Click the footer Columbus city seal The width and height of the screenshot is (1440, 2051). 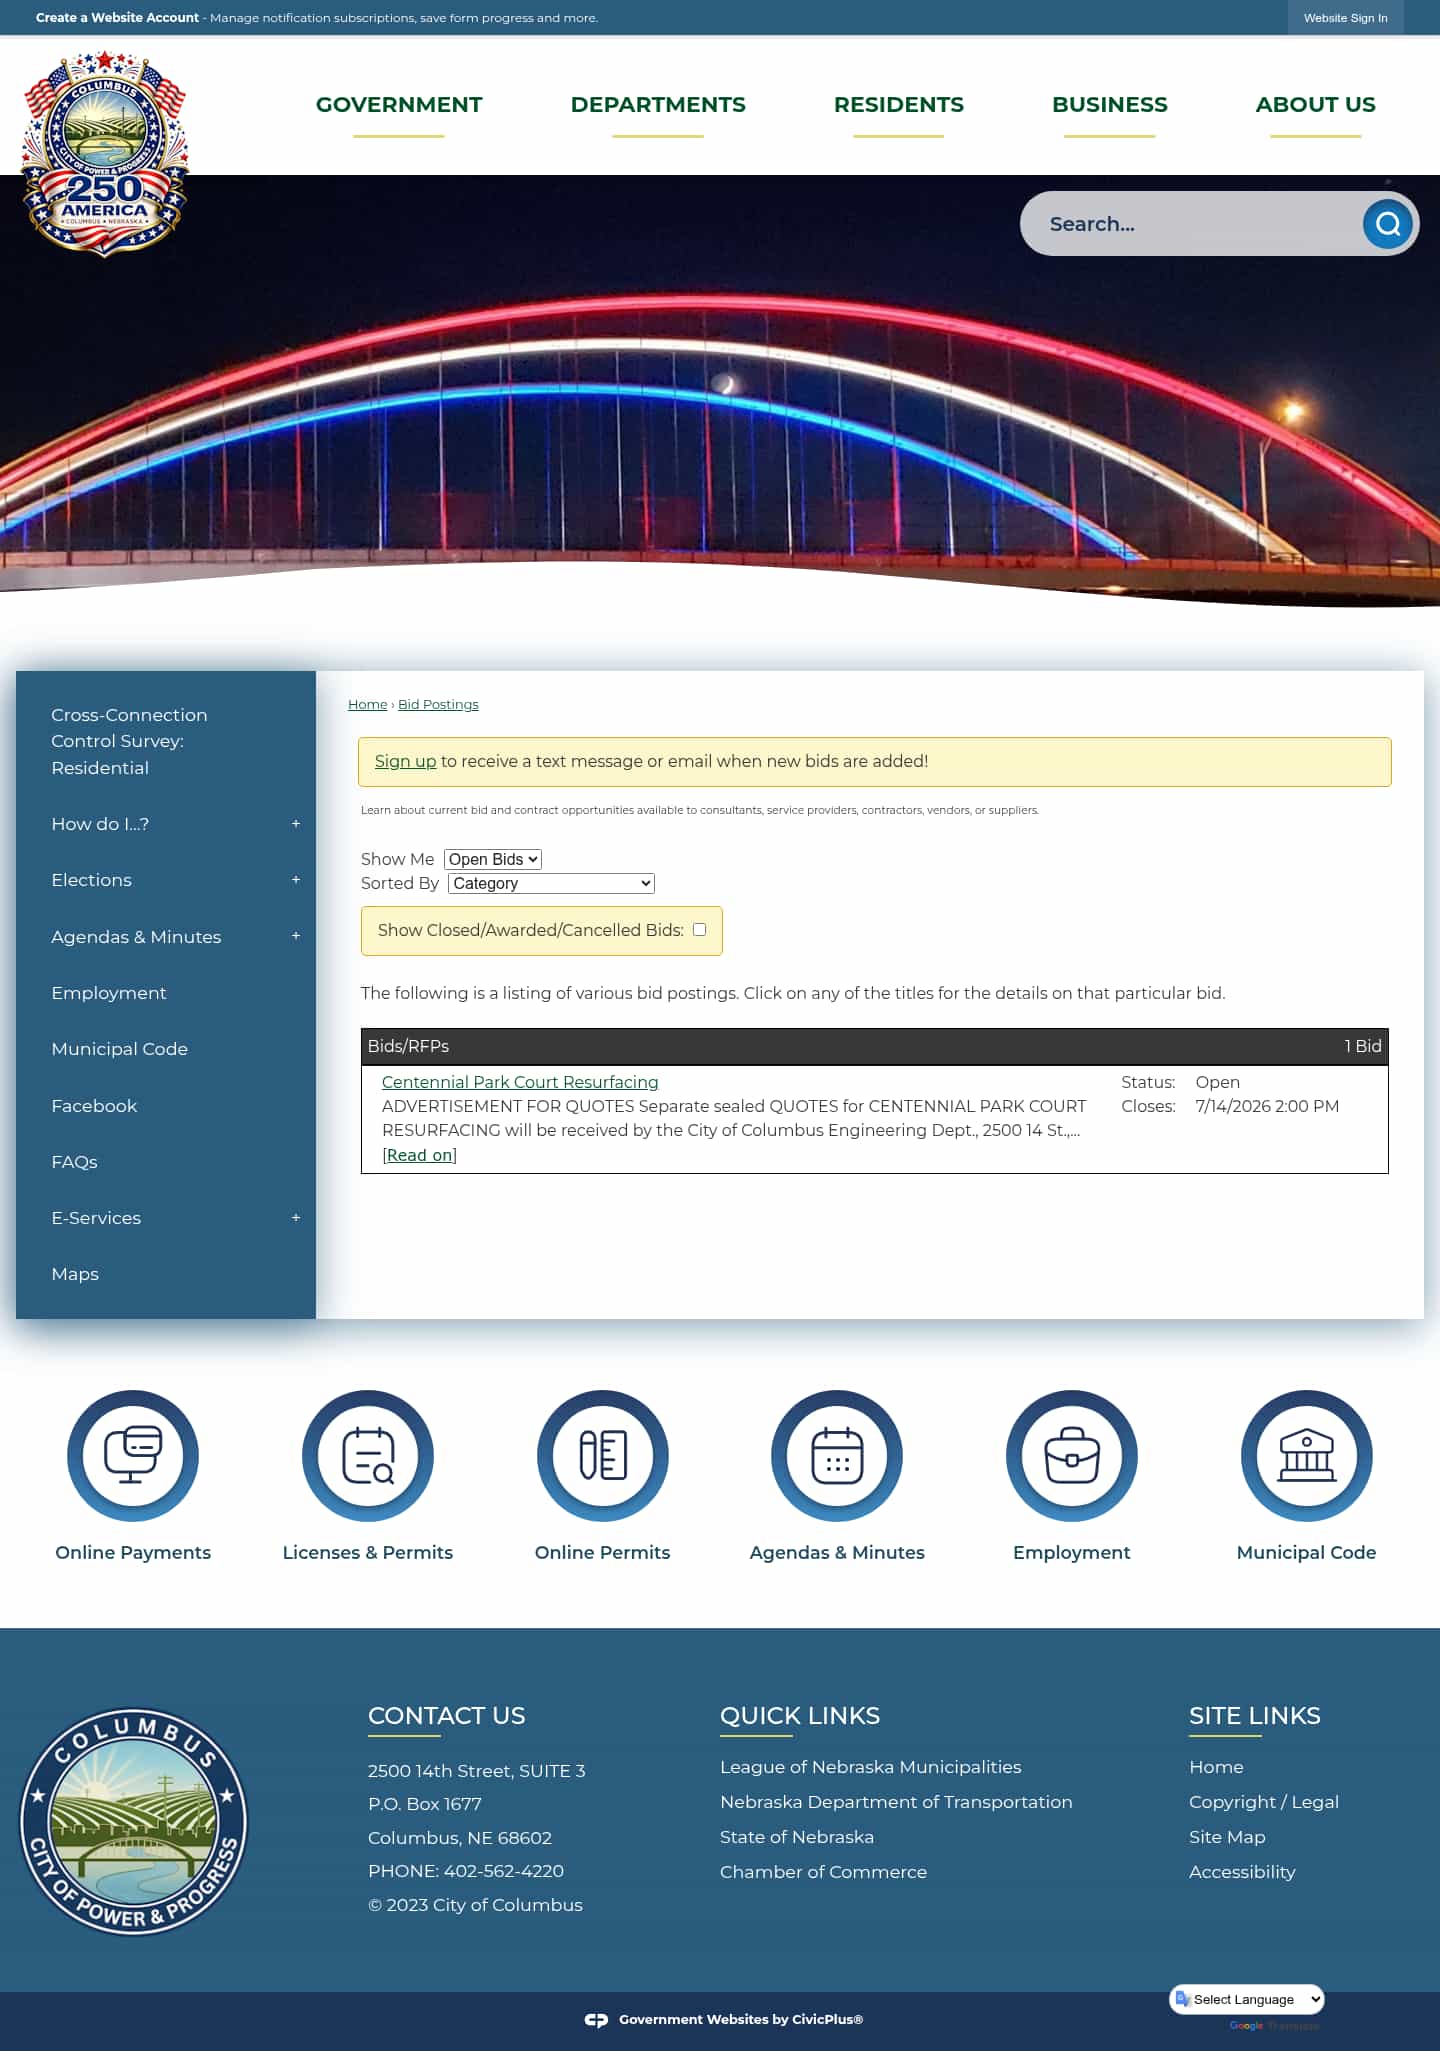[133, 1821]
